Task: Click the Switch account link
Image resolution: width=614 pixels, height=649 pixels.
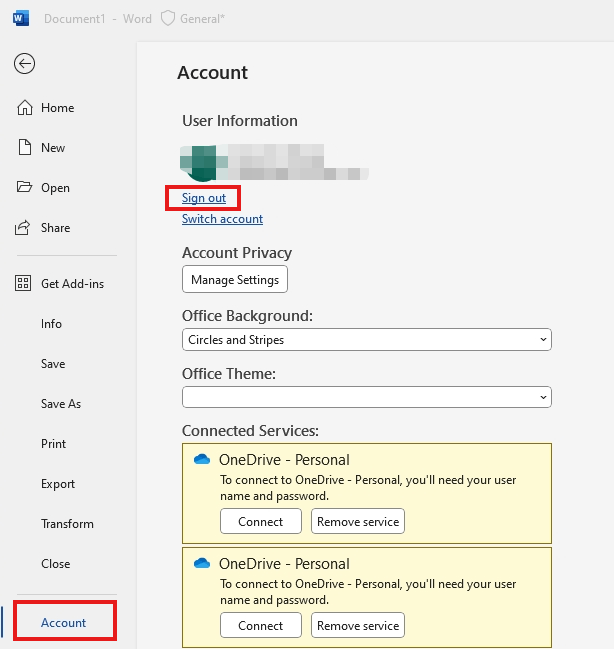Action: 222,219
